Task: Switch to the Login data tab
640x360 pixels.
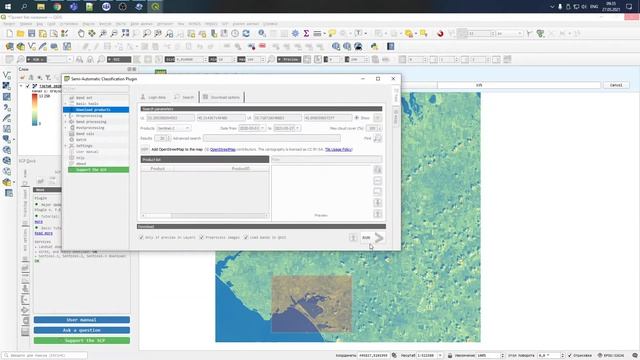Action: (x=153, y=97)
